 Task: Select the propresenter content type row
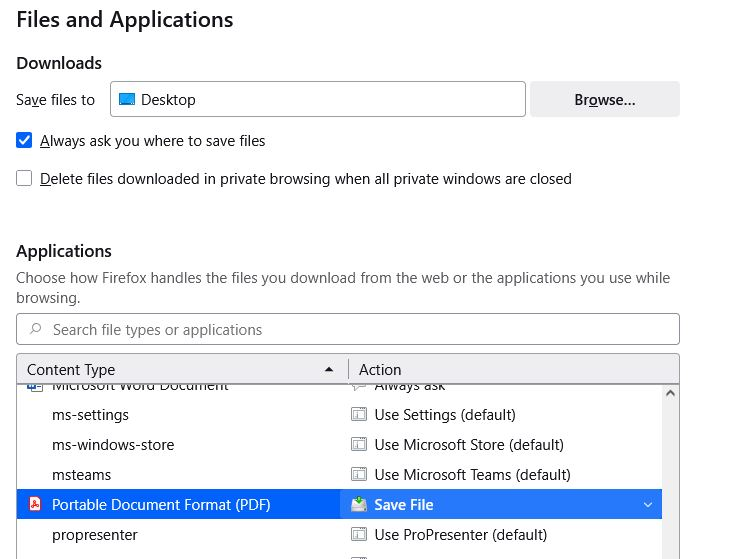click(95, 535)
